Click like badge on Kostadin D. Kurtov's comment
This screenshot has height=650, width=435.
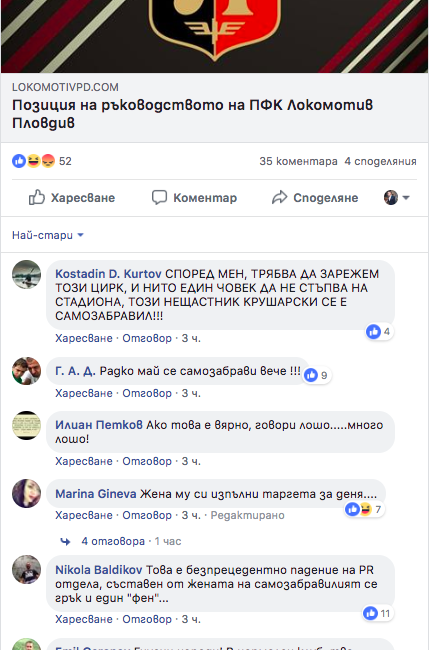click(x=379, y=331)
